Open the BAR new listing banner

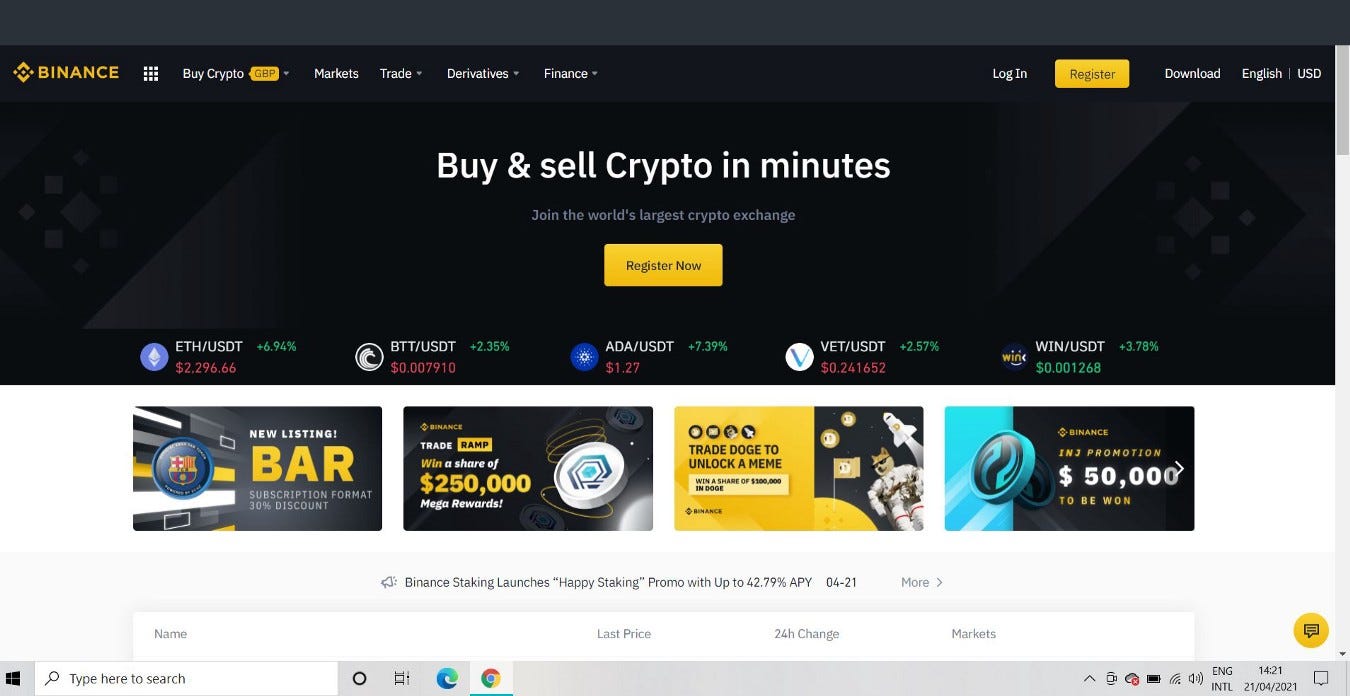point(257,468)
